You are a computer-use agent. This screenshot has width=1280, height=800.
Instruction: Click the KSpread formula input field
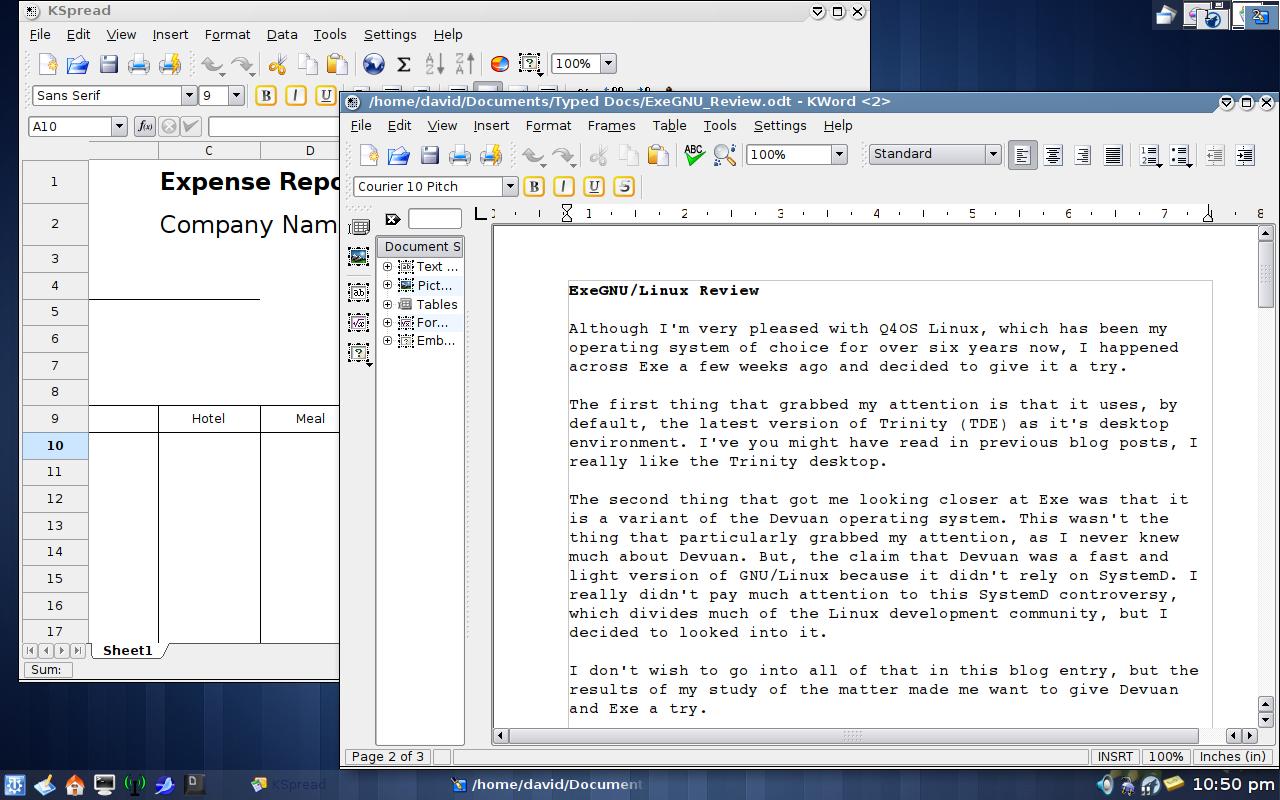tap(273, 126)
